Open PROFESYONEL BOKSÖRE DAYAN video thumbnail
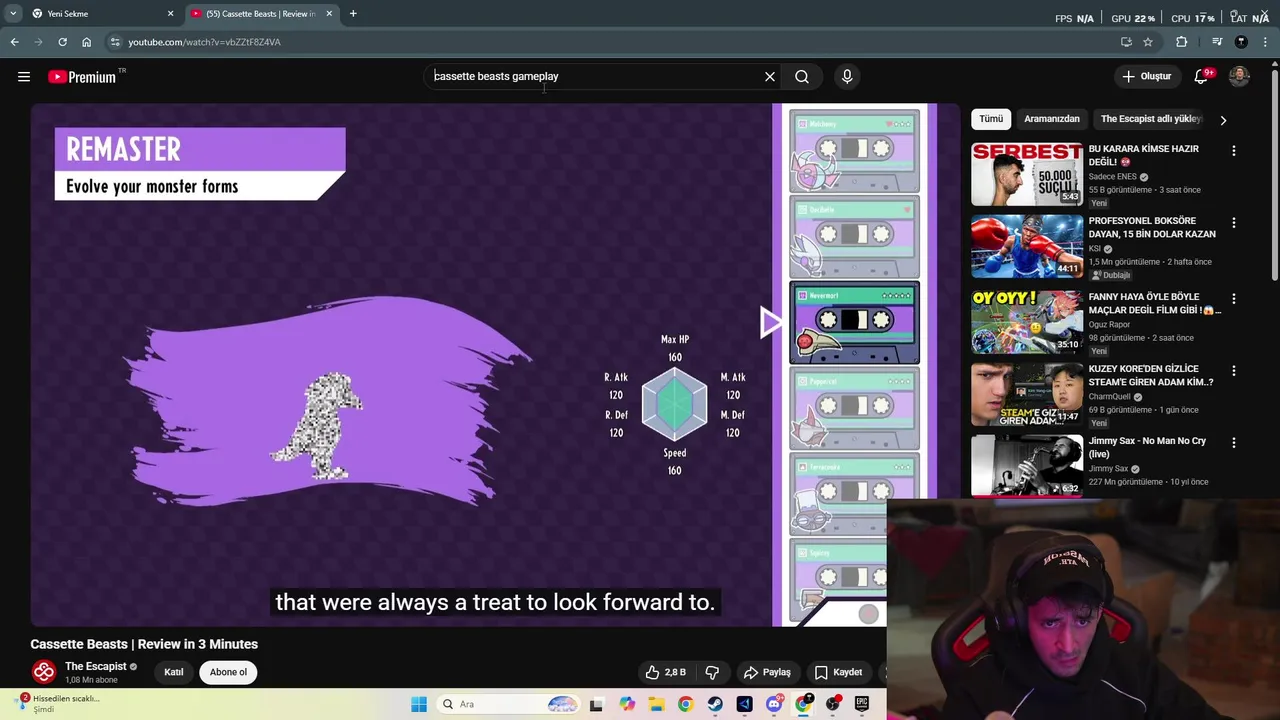Viewport: 1280px width, 720px height. coord(1027,246)
